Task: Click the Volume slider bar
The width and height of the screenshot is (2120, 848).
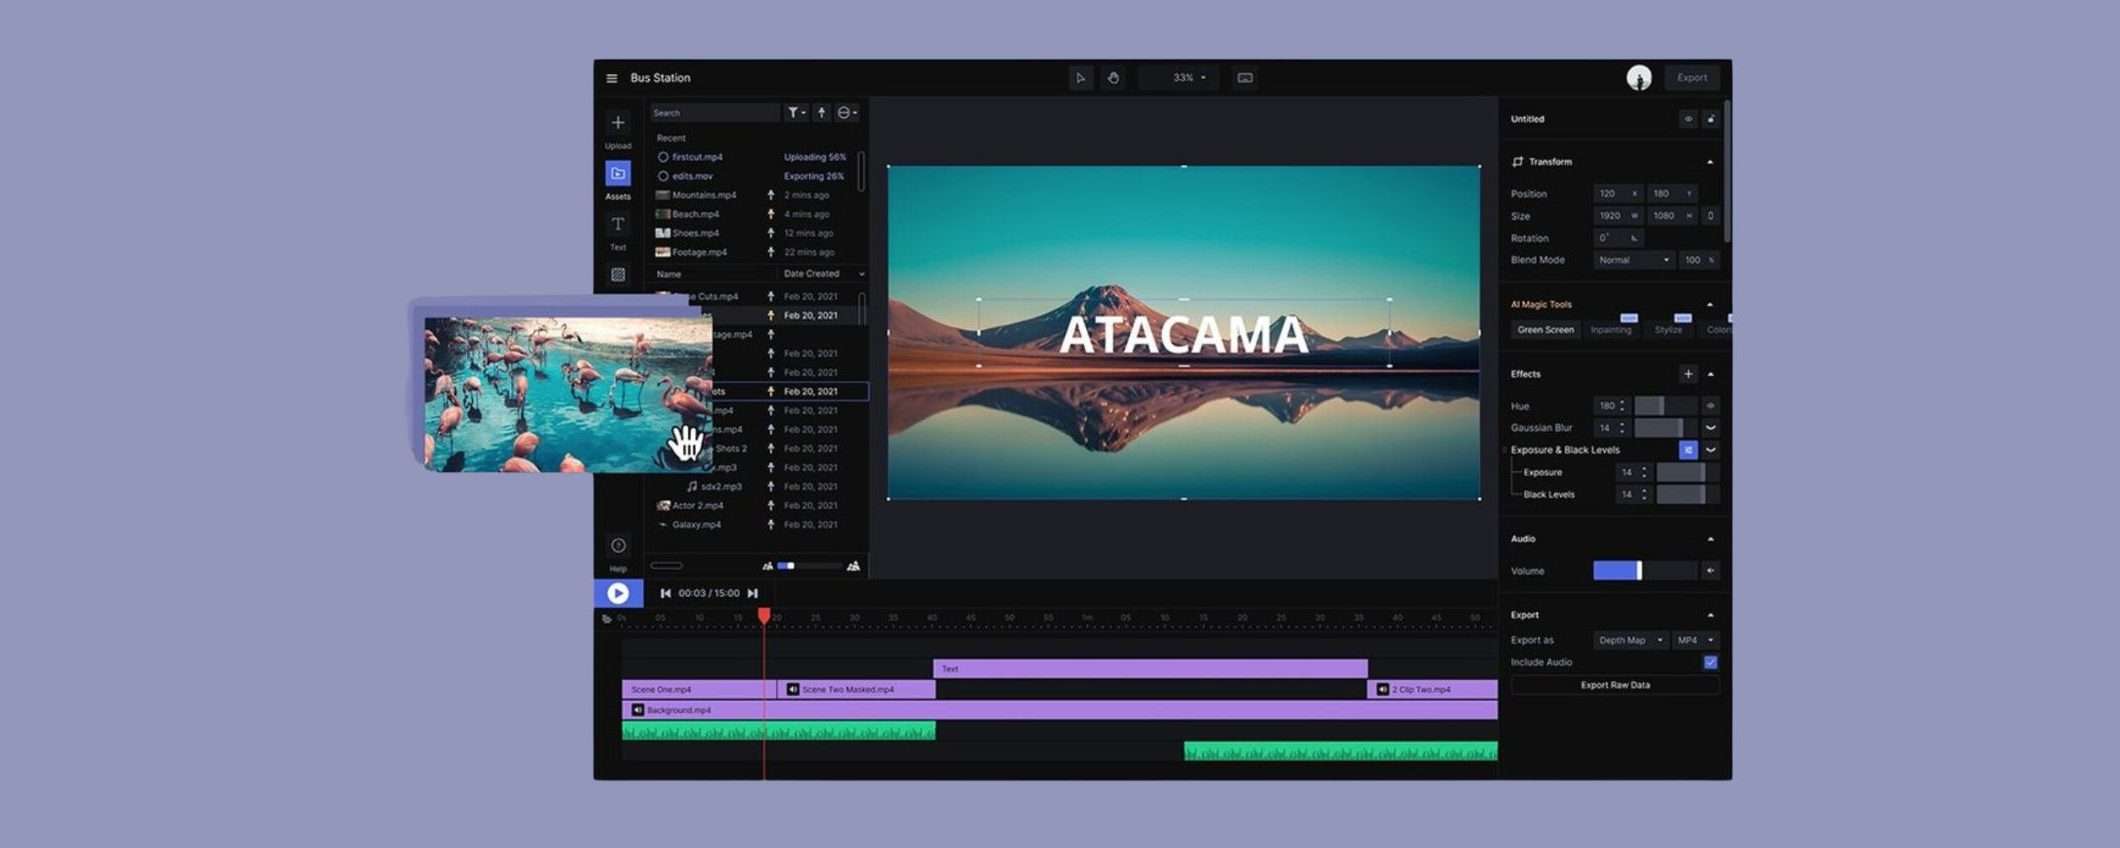Action: pyautogui.click(x=1643, y=571)
